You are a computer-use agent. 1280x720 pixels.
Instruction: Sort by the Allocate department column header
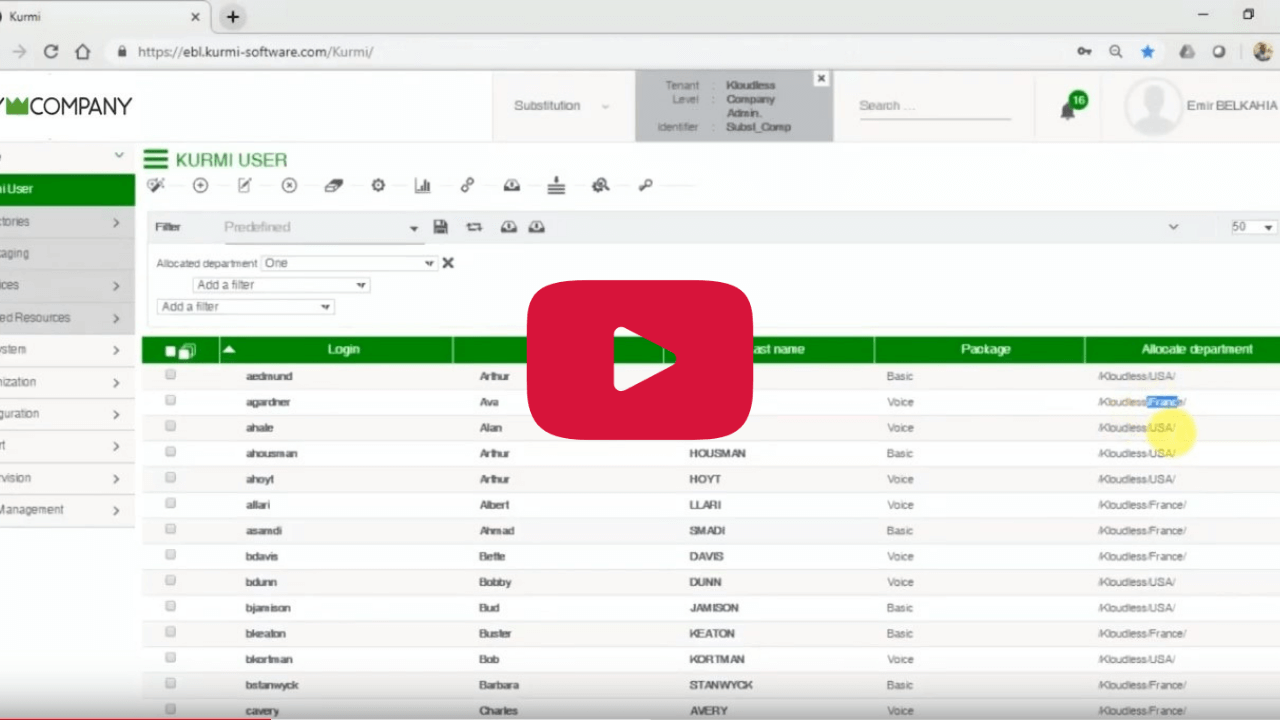1197,350
